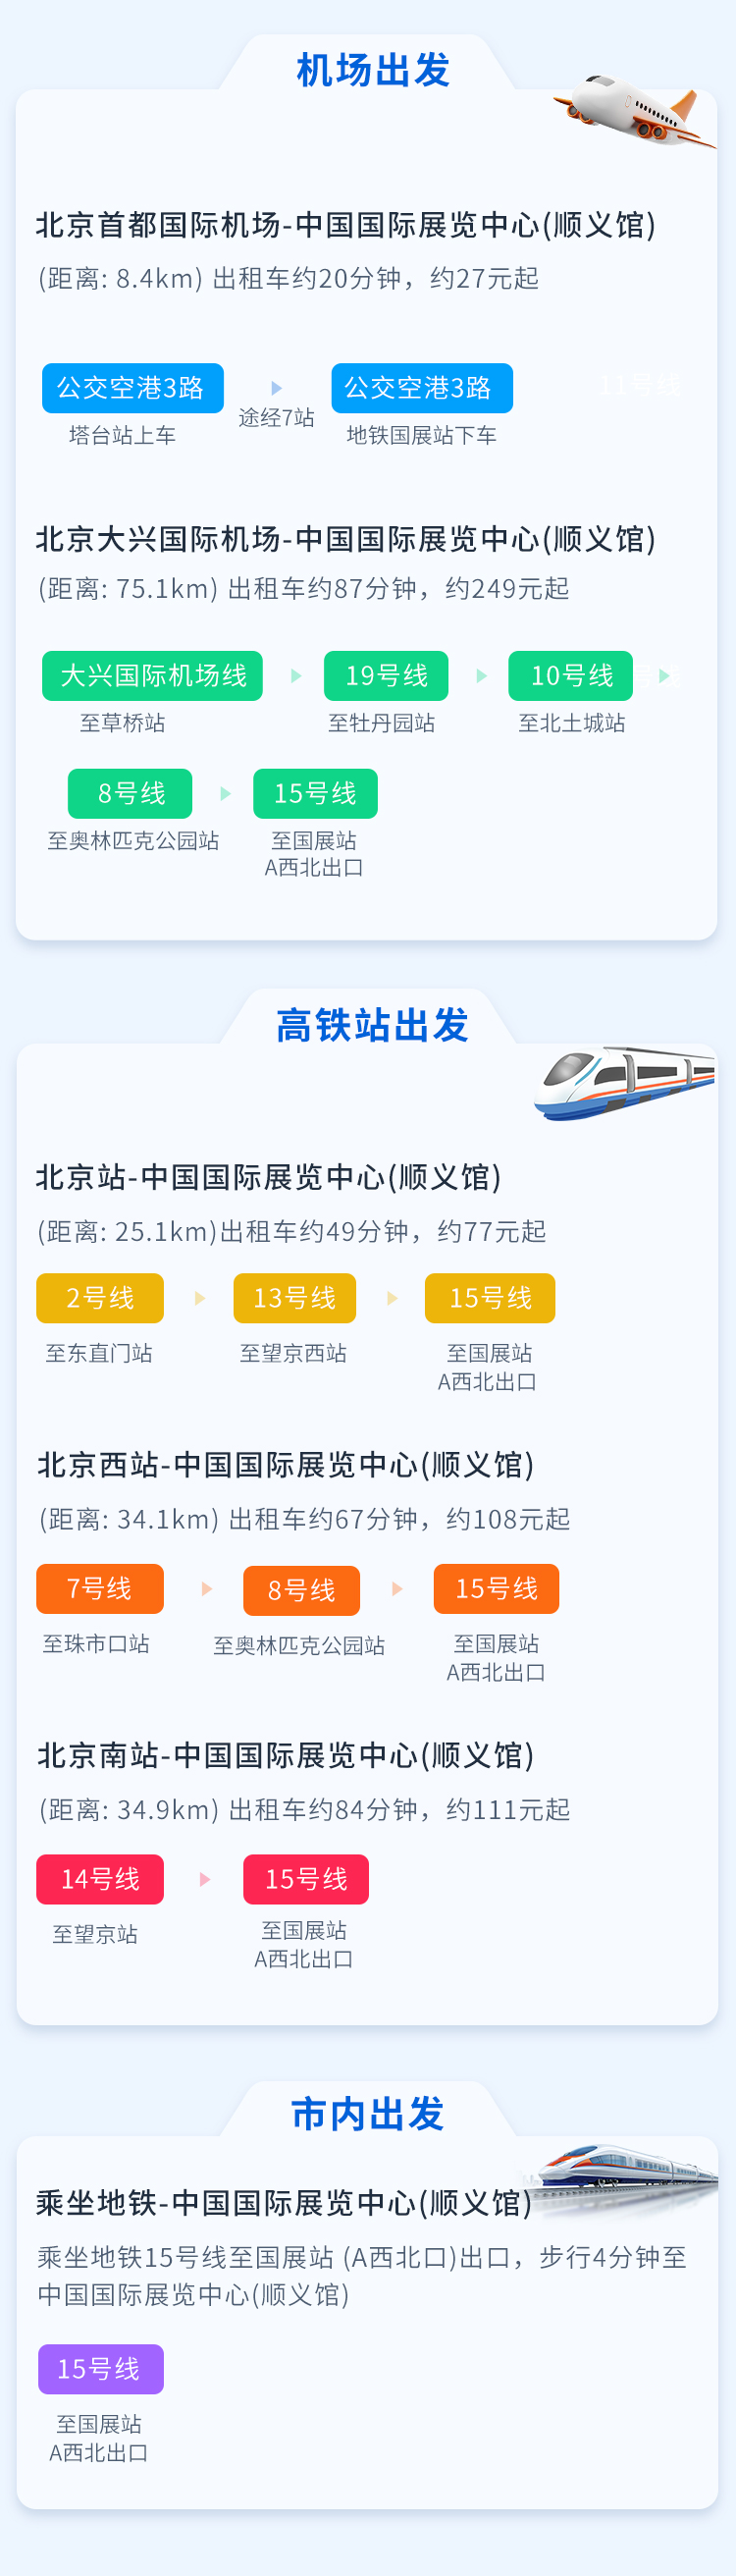Click the yellow arrow after 2号线 badge
The image size is (736, 2576).
coord(200,1298)
